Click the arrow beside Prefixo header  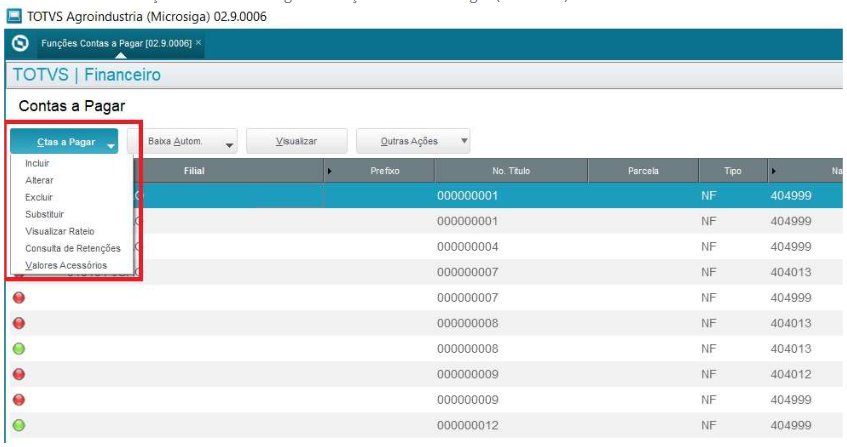pyautogui.click(x=330, y=171)
